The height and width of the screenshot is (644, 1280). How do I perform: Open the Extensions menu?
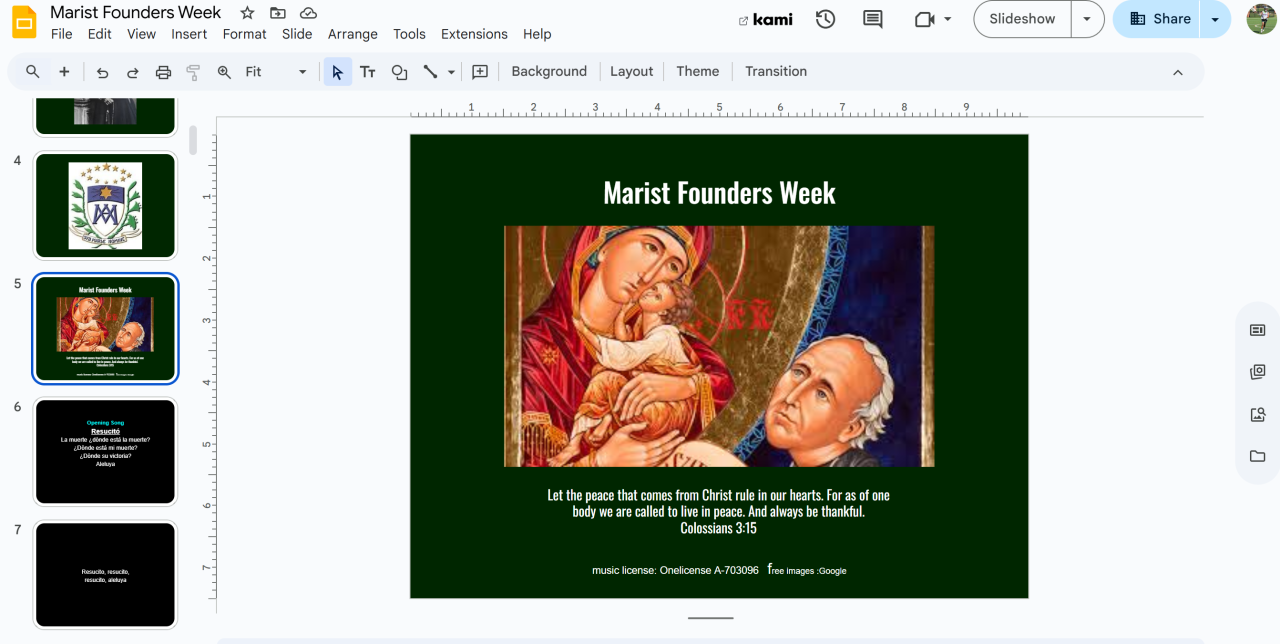(474, 34)
